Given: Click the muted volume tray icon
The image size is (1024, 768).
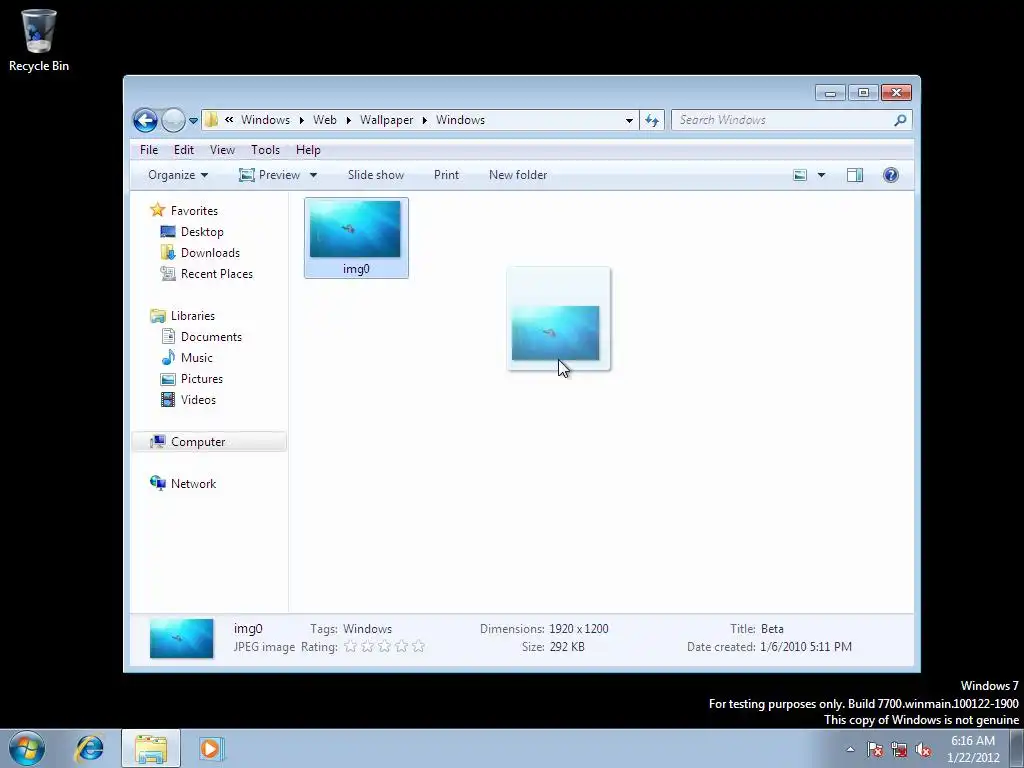Looking at the screenshot, I should tap(923, 749).
